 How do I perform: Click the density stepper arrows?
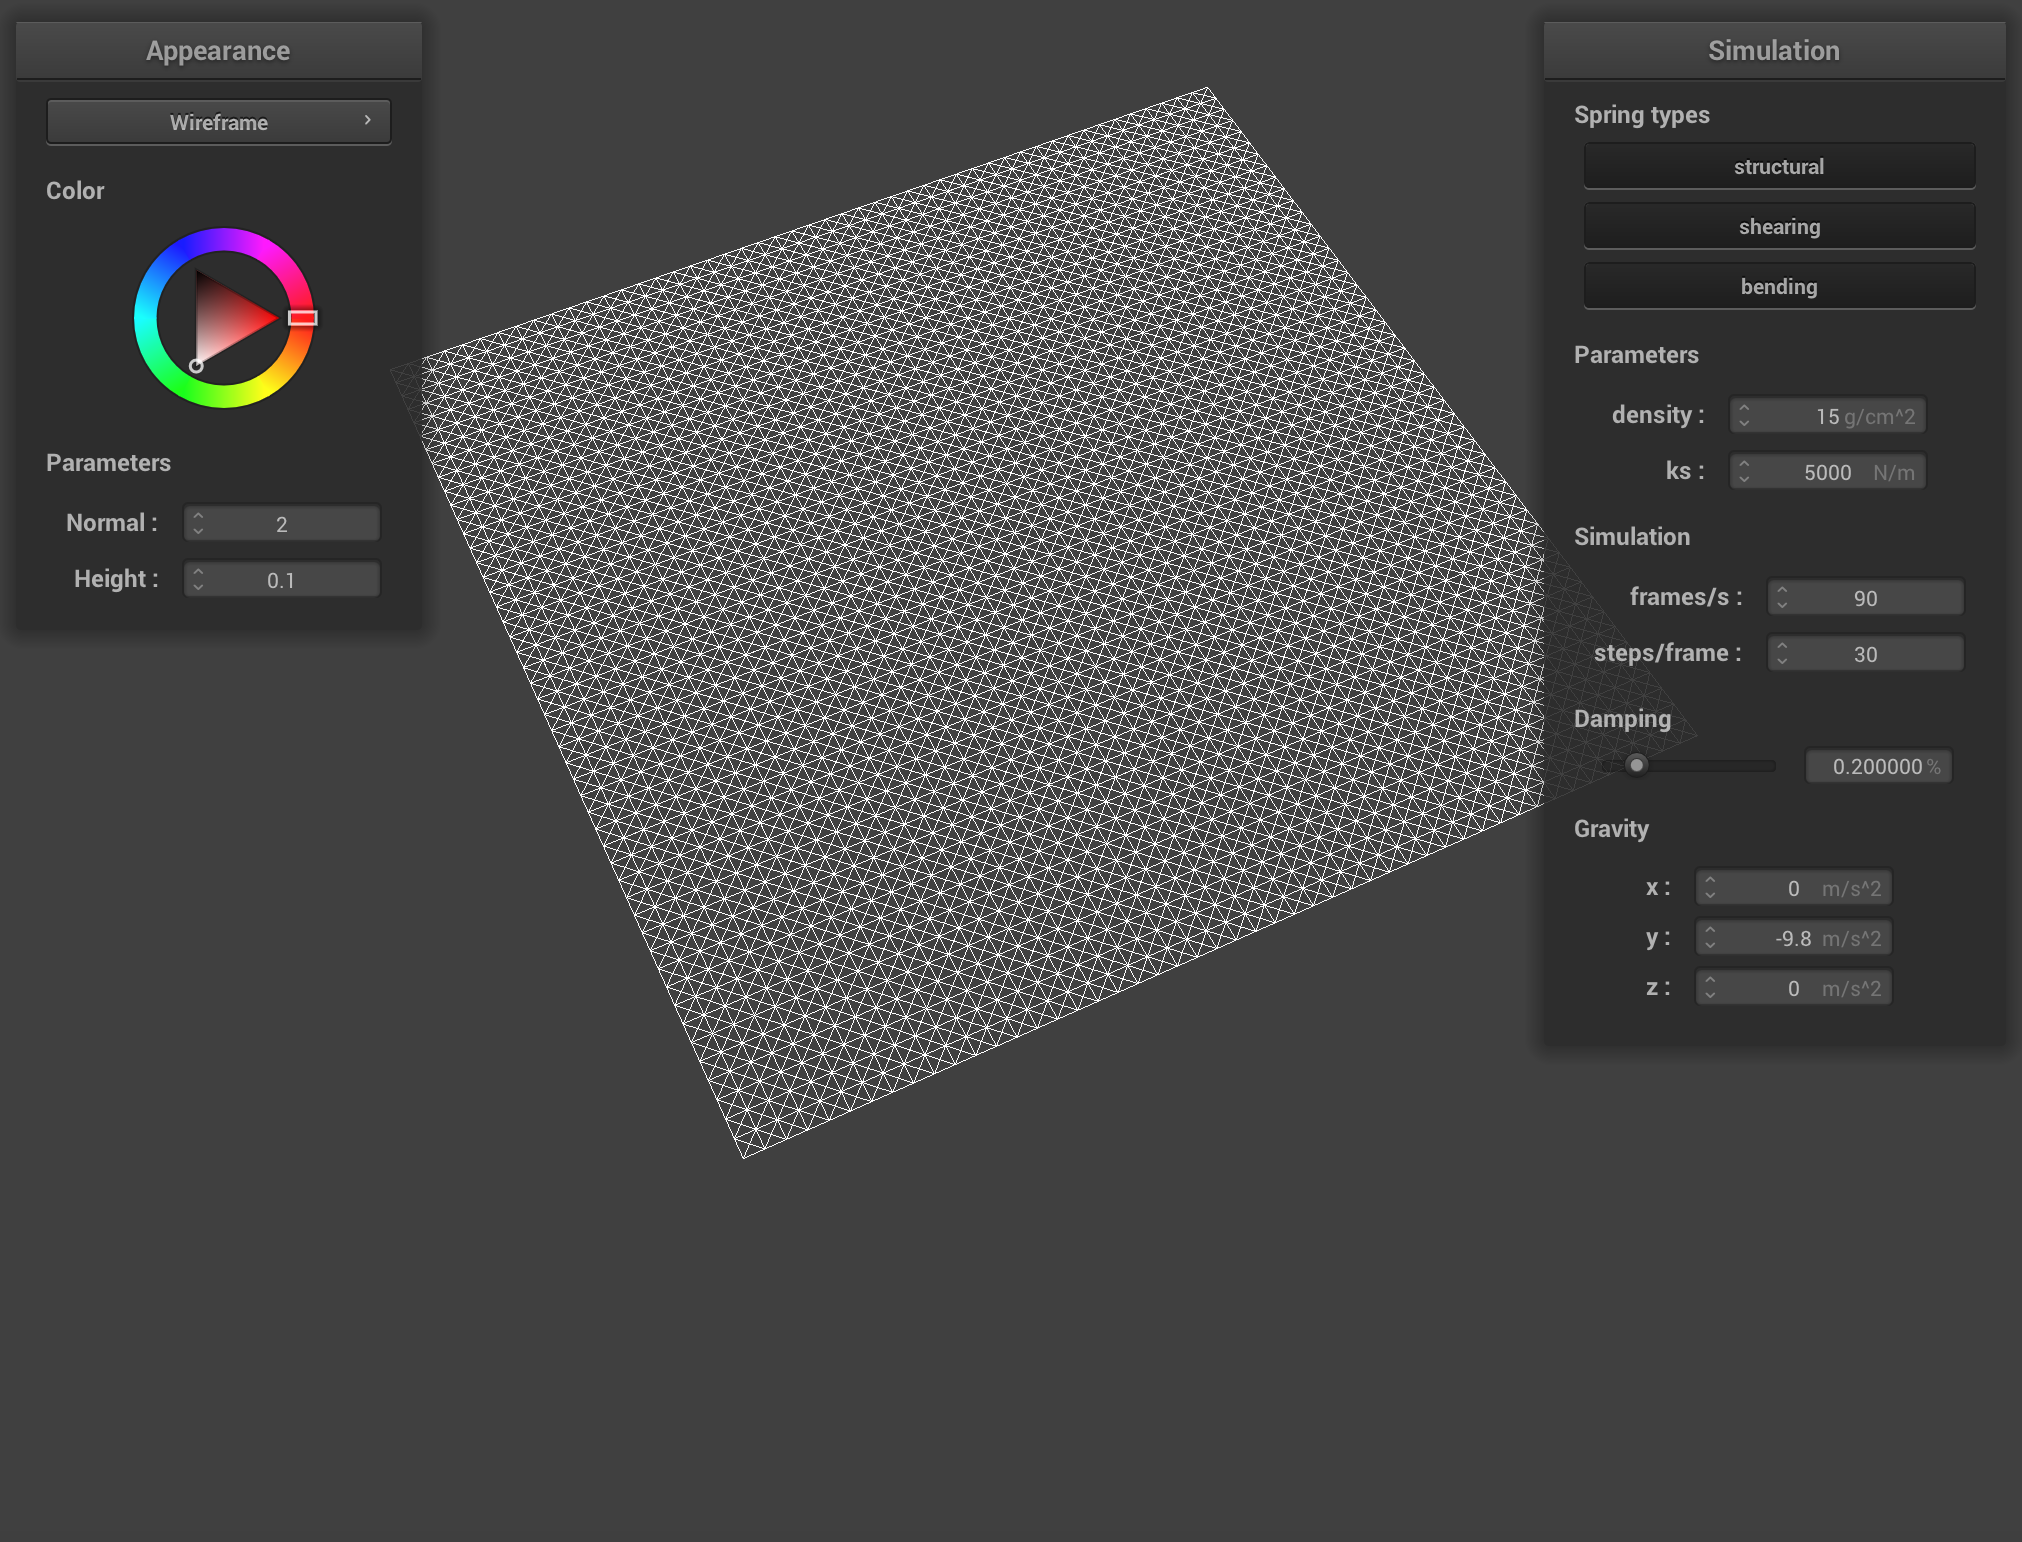click(1744, 415)
